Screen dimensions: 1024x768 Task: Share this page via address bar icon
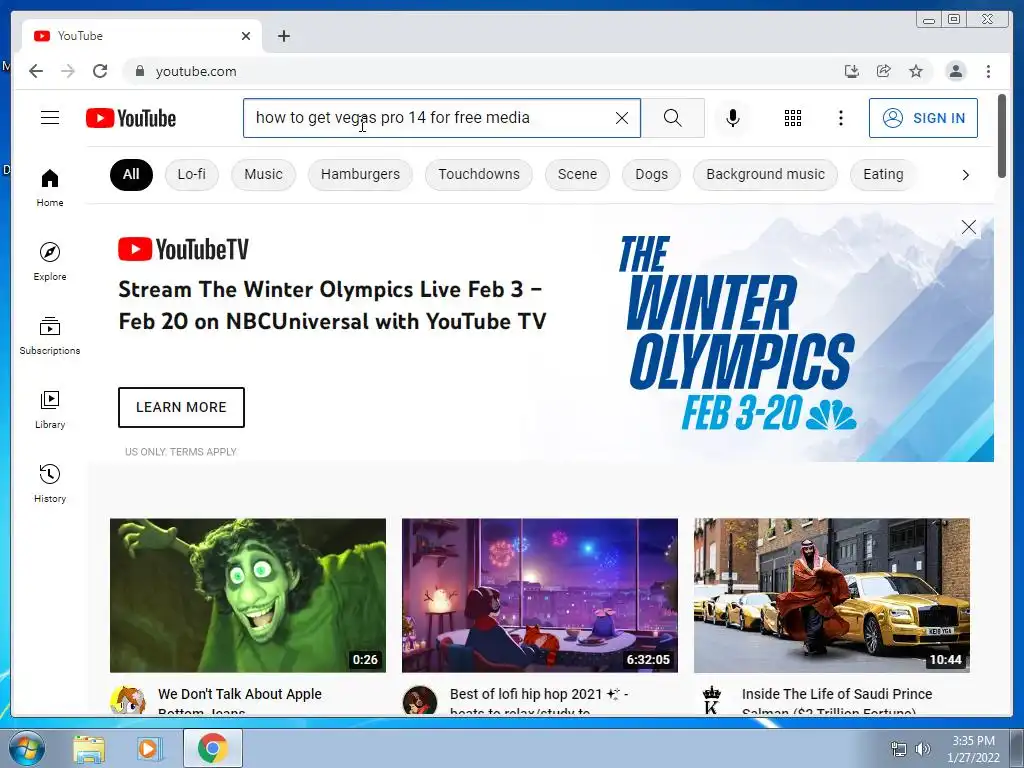coord(884,71)
